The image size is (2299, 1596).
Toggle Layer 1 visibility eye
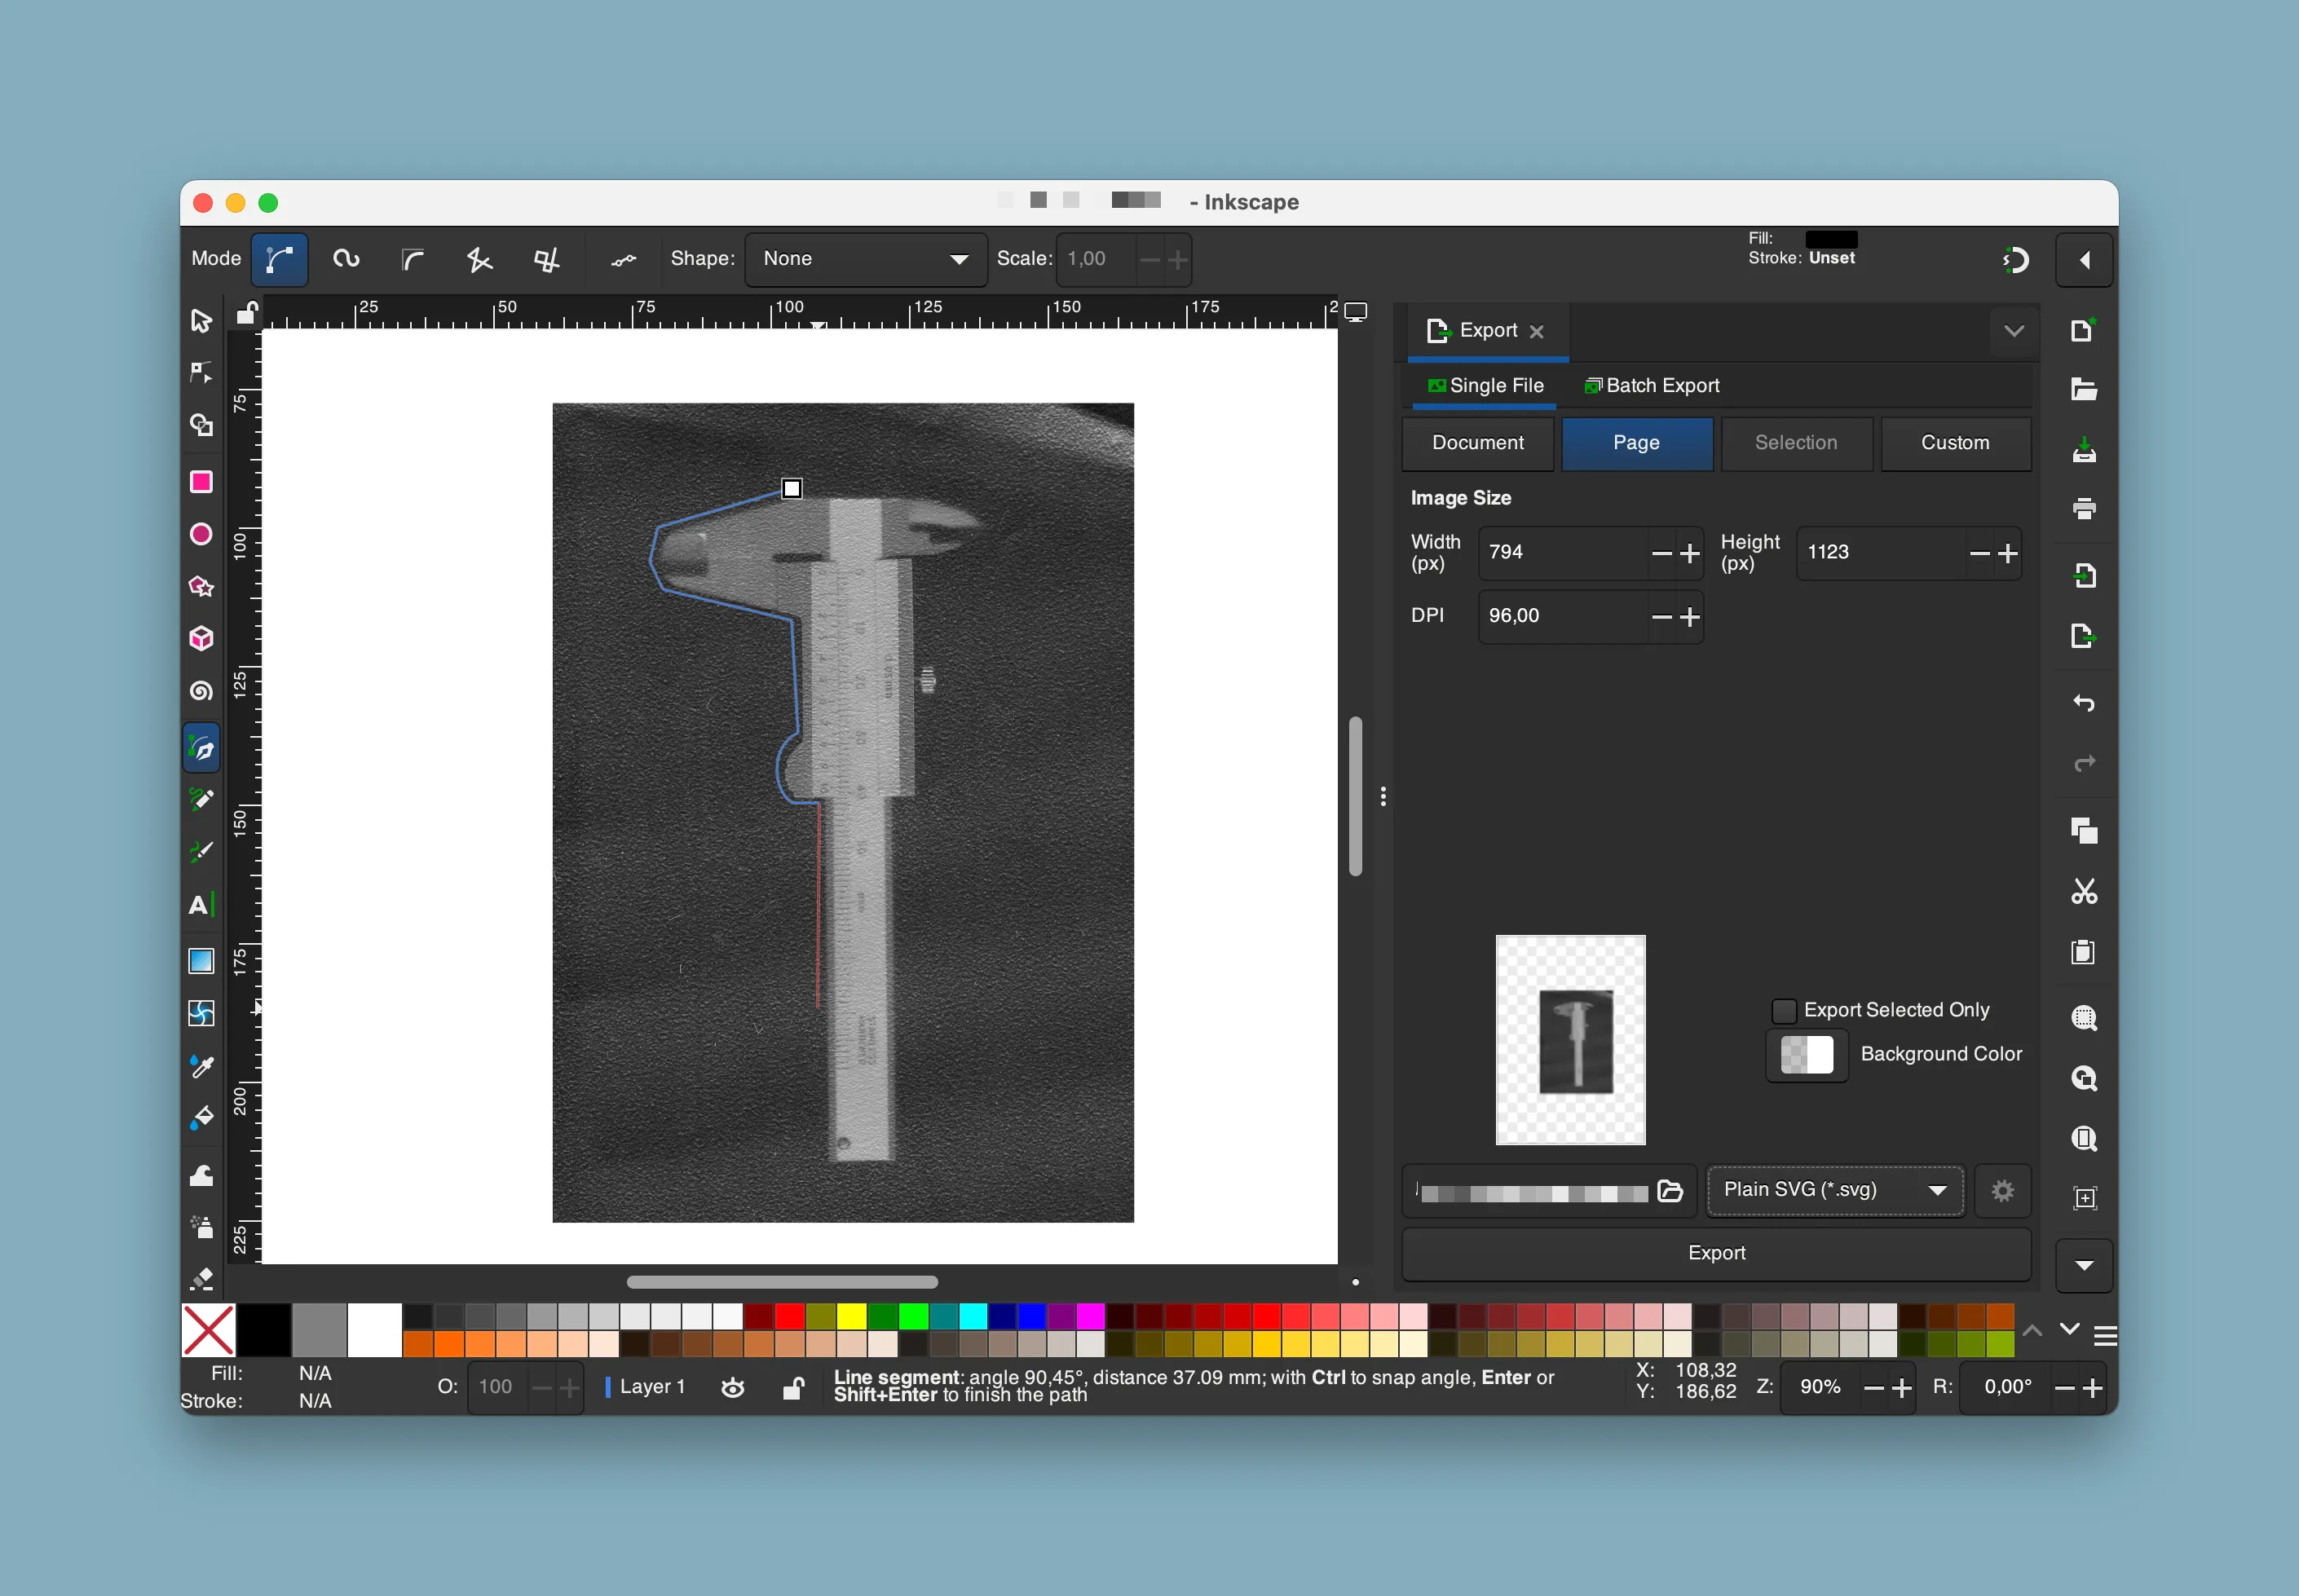[x=733, y=1387]
